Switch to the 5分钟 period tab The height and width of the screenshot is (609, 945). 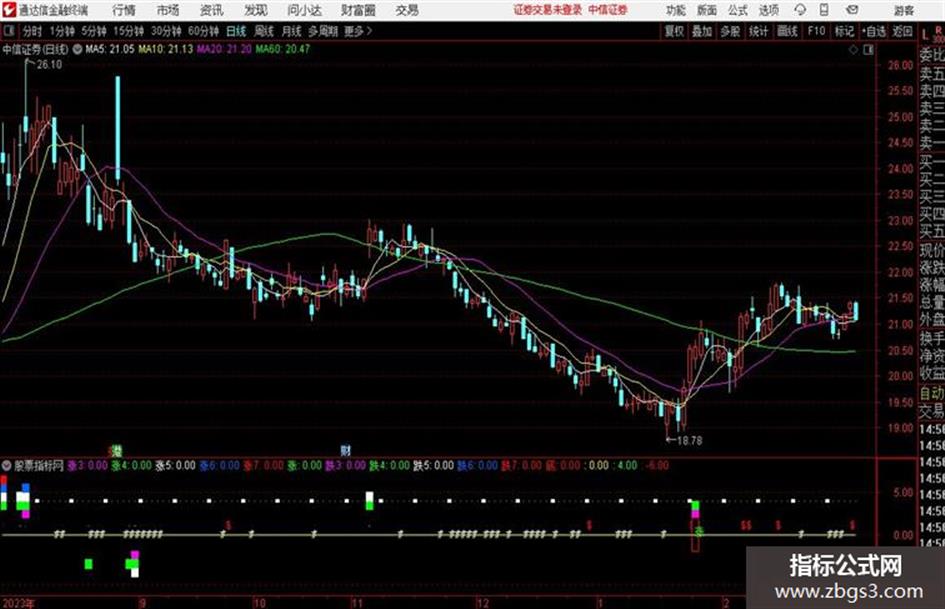click(93, 31)
